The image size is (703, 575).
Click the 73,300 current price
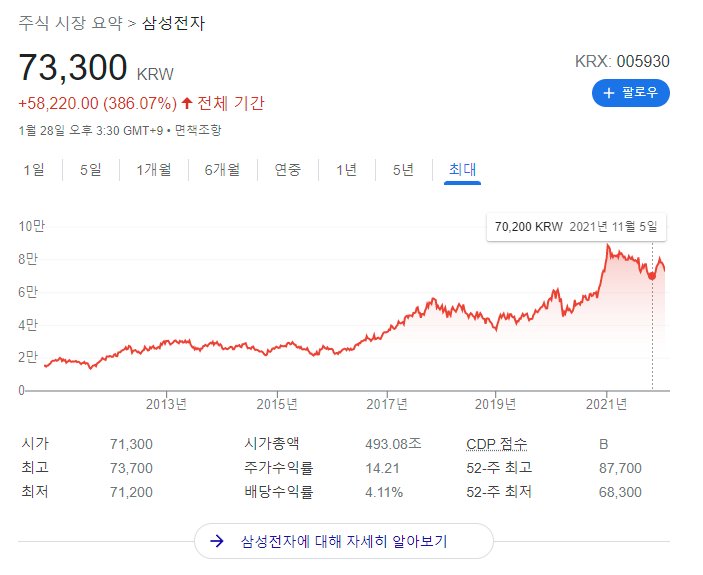coord(73,67)
